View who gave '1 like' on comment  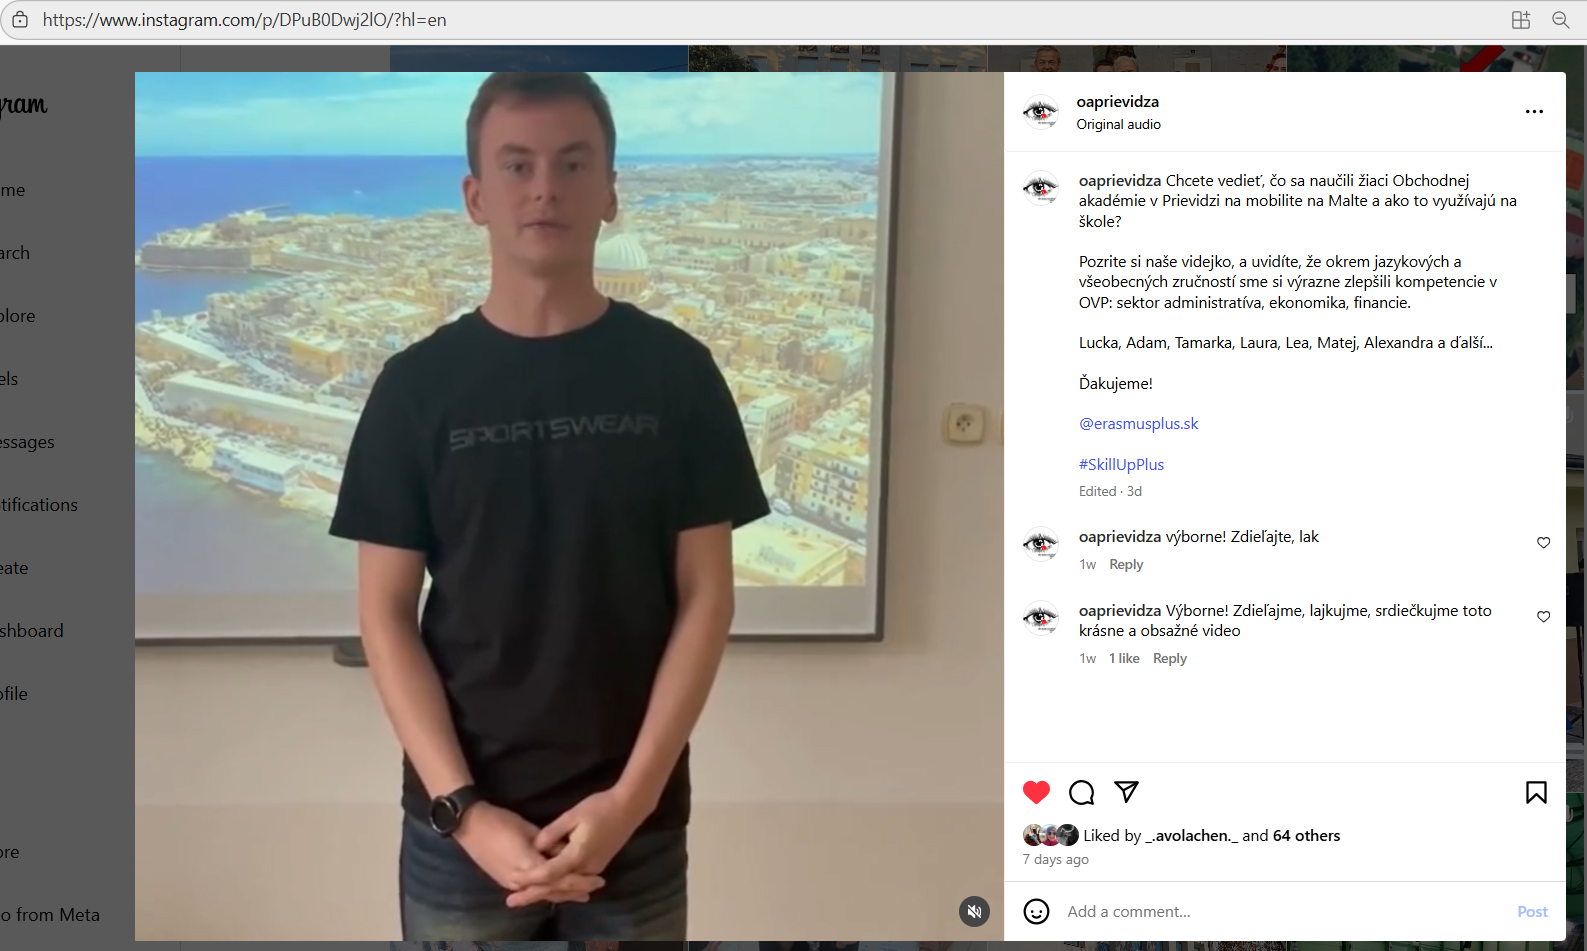click(1124, 658)
